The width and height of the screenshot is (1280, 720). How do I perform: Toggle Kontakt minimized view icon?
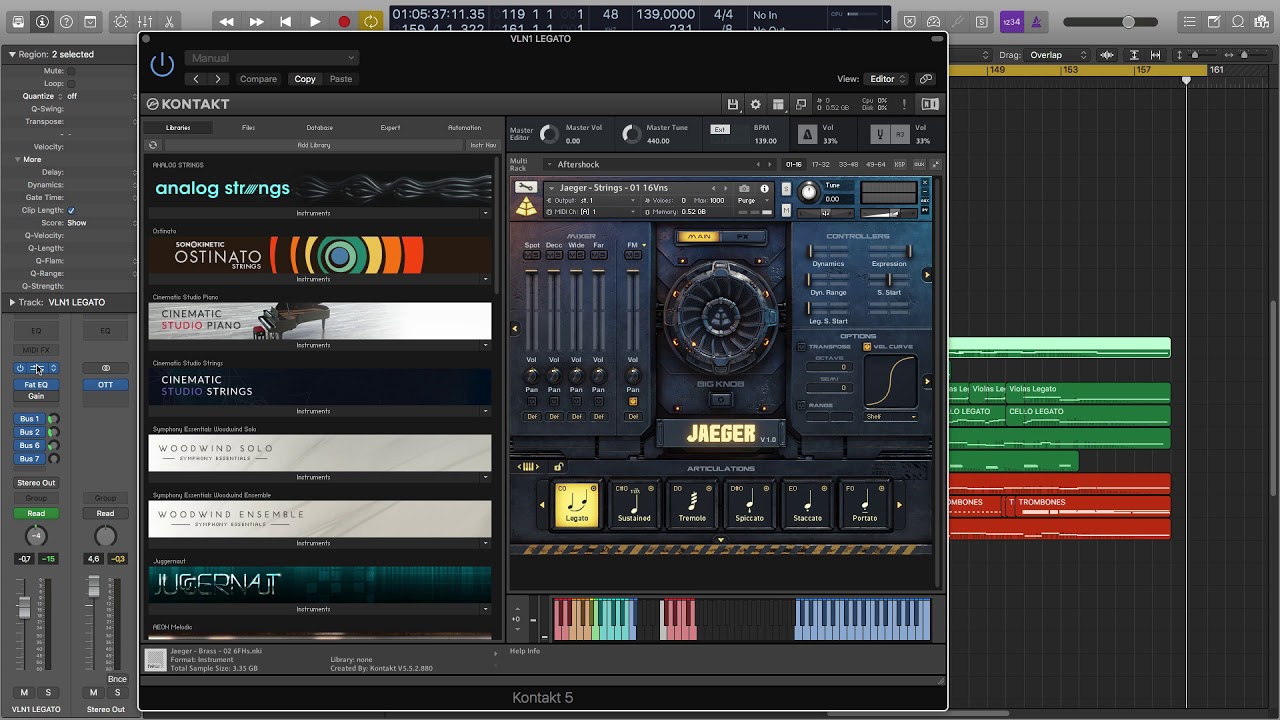[x=801, y=104]
